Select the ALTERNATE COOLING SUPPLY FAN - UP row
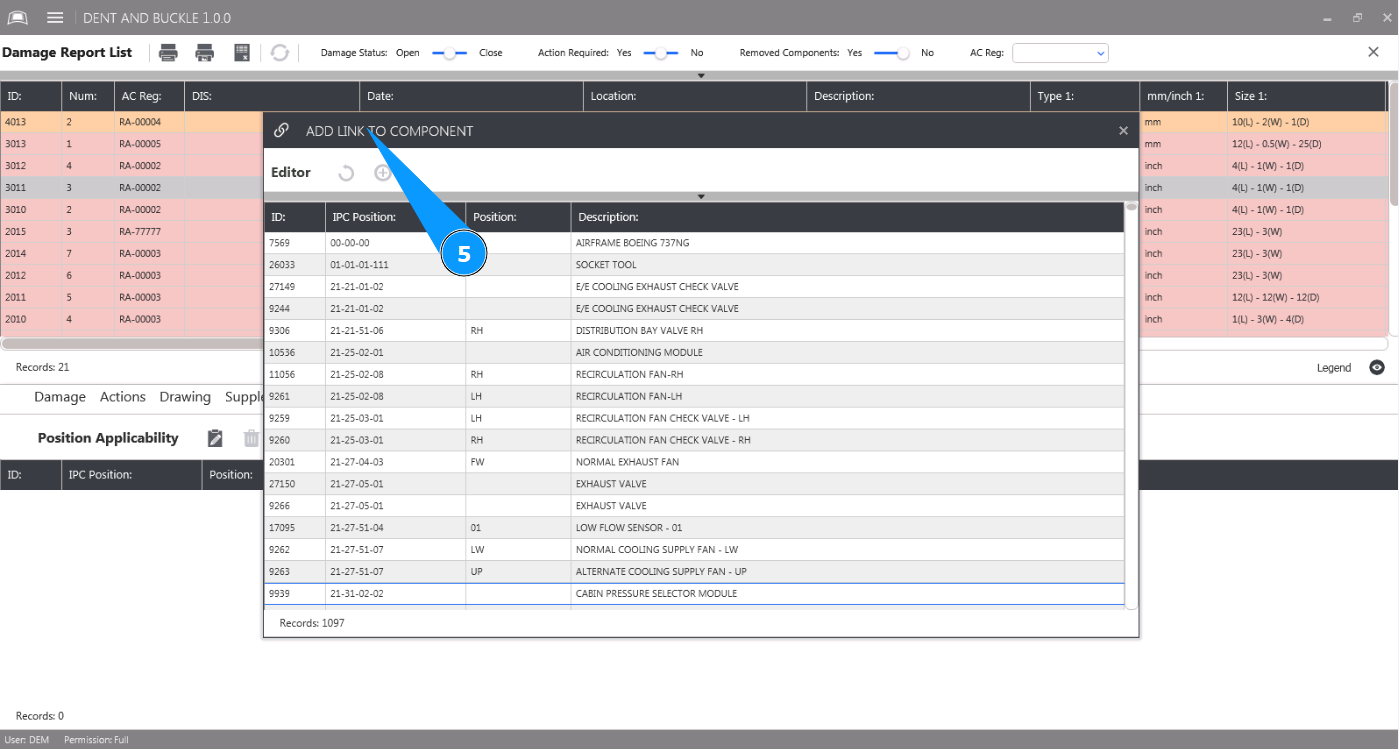Screen dimensions: 1399x749 pos(694,572)
